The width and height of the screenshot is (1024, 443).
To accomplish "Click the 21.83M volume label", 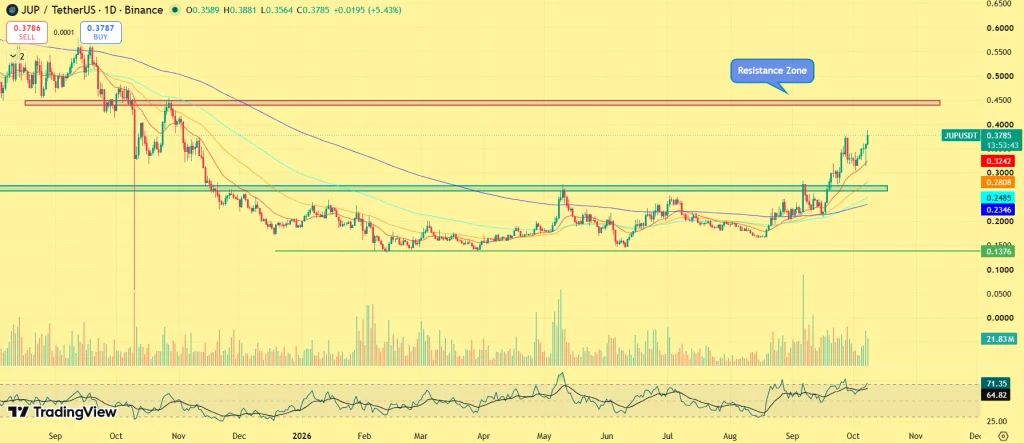I will pos(999,339).
